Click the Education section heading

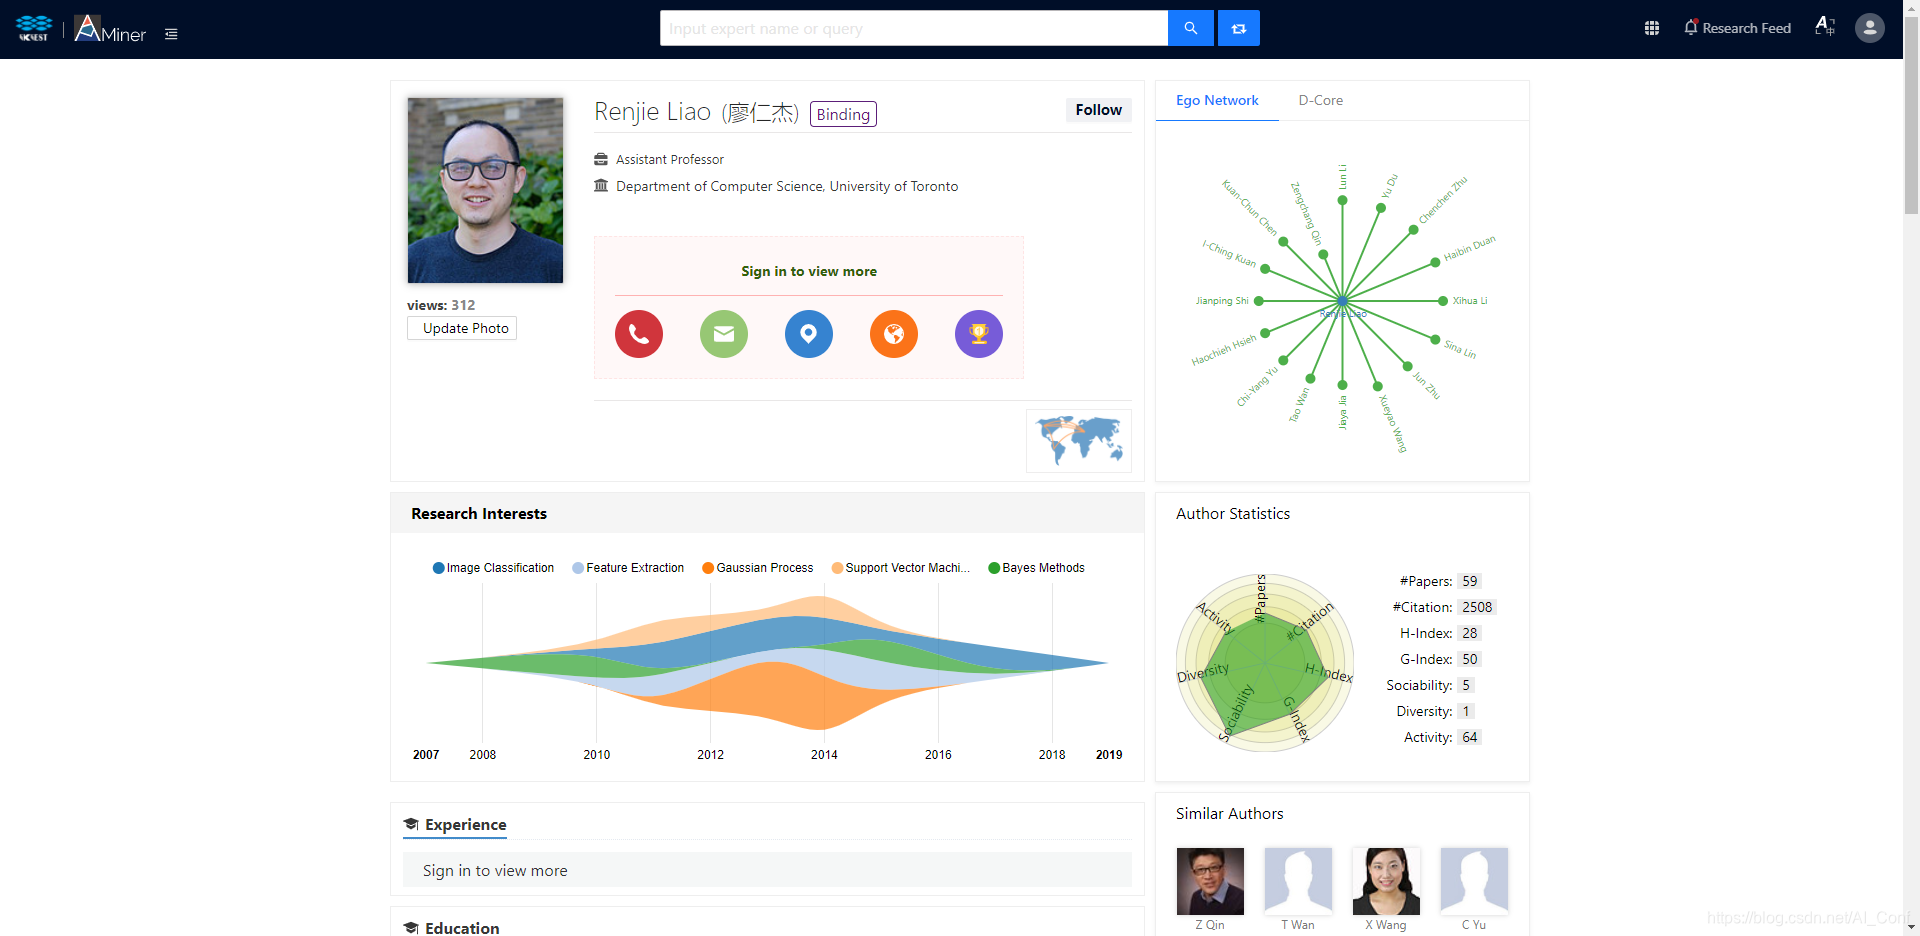462,928
